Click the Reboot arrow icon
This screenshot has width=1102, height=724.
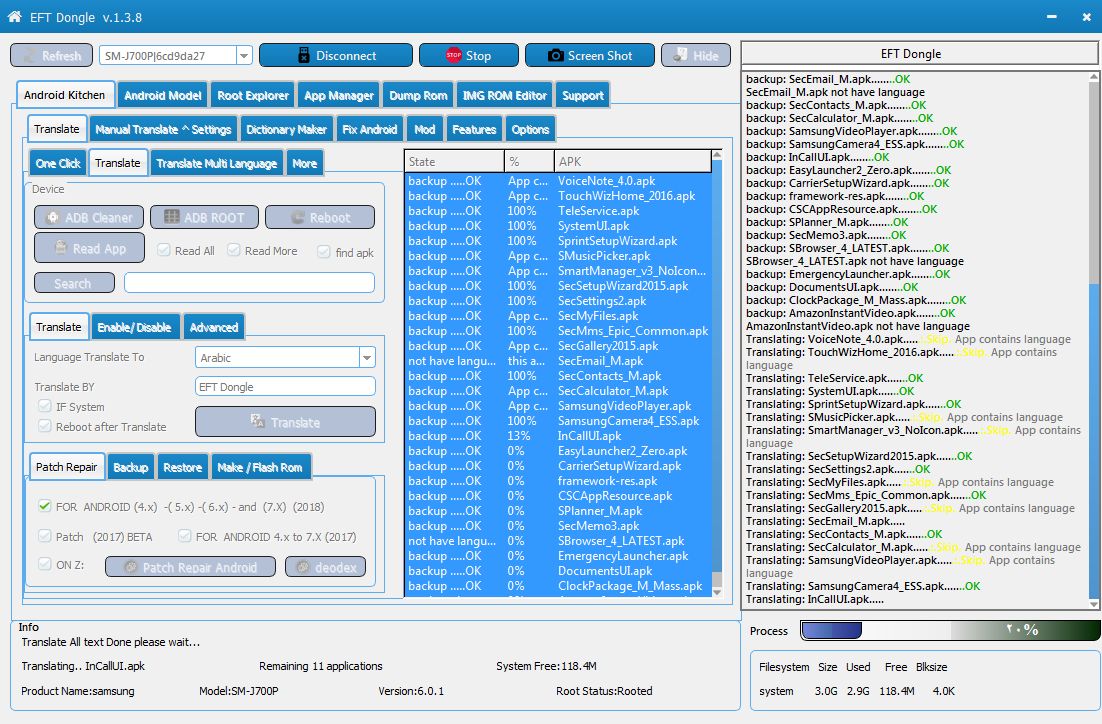tap(297, 218)
